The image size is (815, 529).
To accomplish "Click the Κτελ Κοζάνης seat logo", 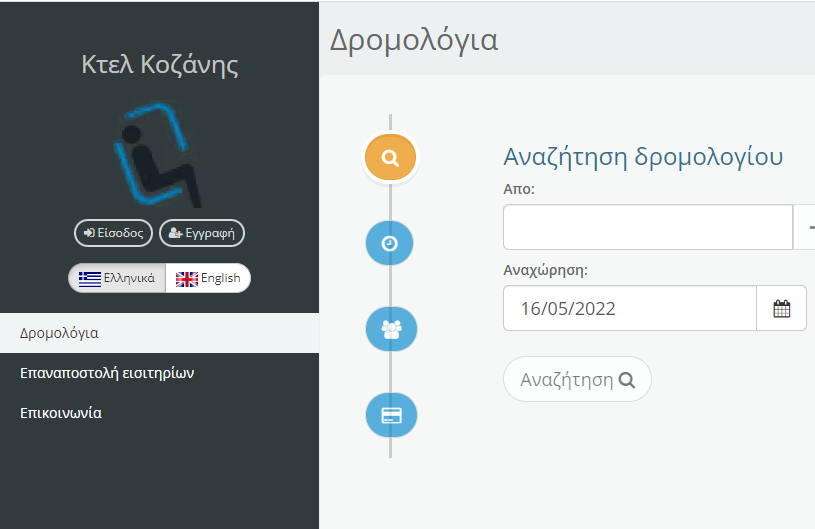I will [157, 154].
